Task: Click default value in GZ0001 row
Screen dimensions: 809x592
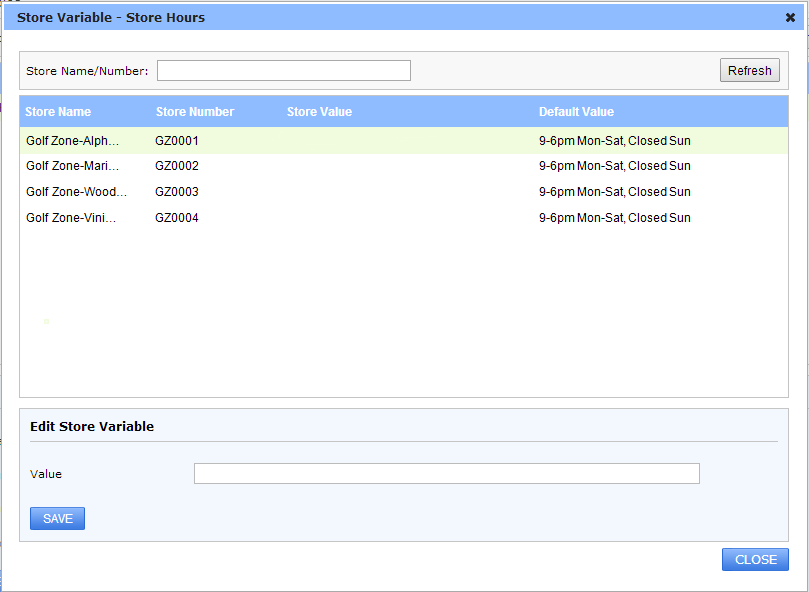Action: point(614,140)
